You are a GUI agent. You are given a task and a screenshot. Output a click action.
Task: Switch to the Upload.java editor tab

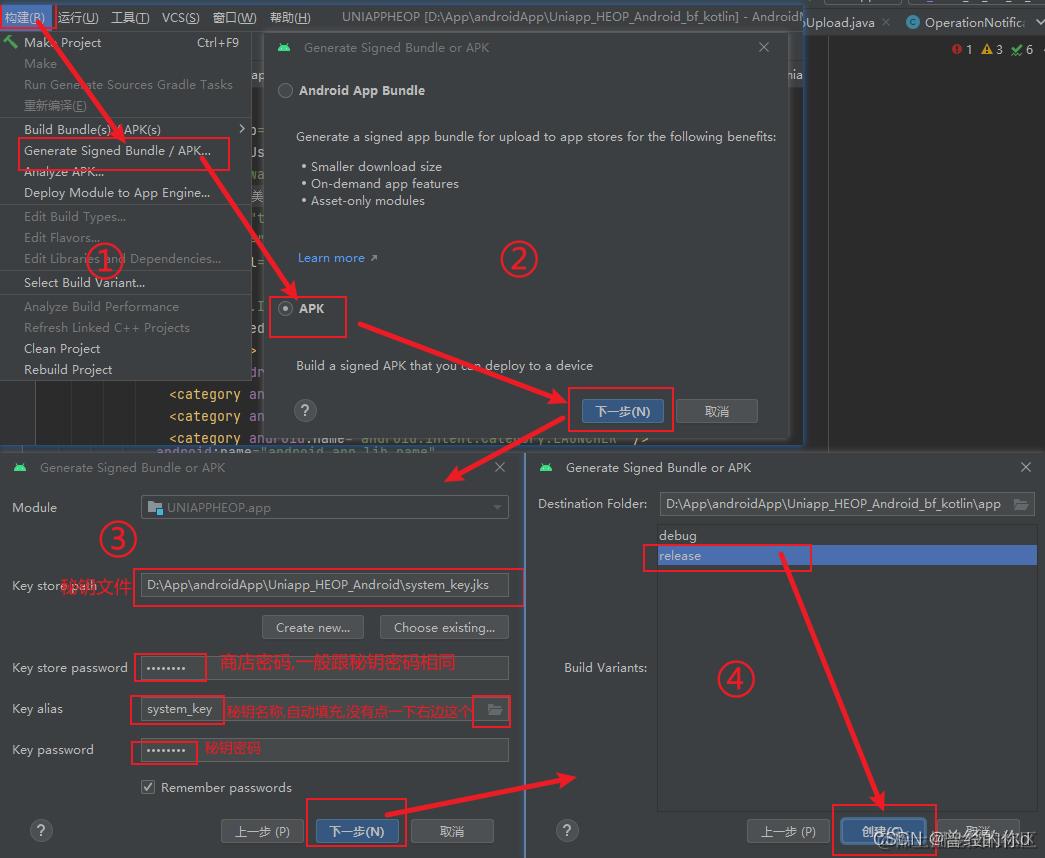pyautogui.click(x=840, y=23)
